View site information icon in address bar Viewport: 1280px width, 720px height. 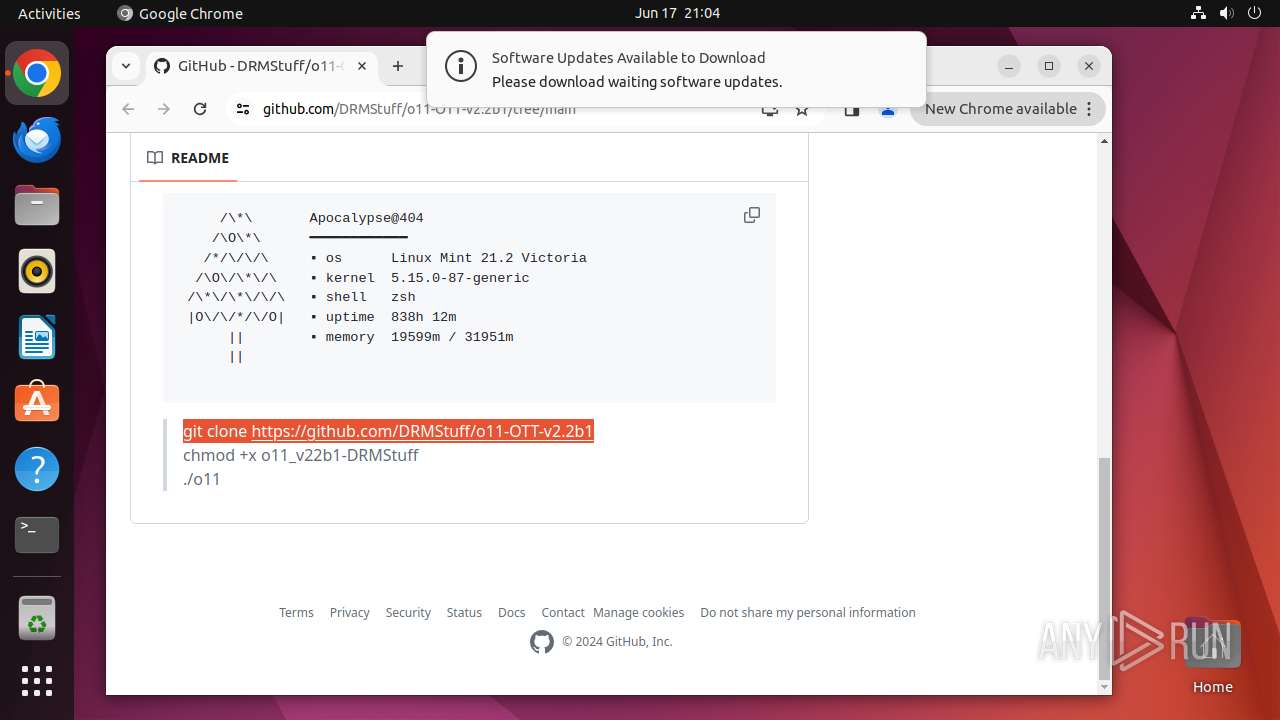coord(242,109)
